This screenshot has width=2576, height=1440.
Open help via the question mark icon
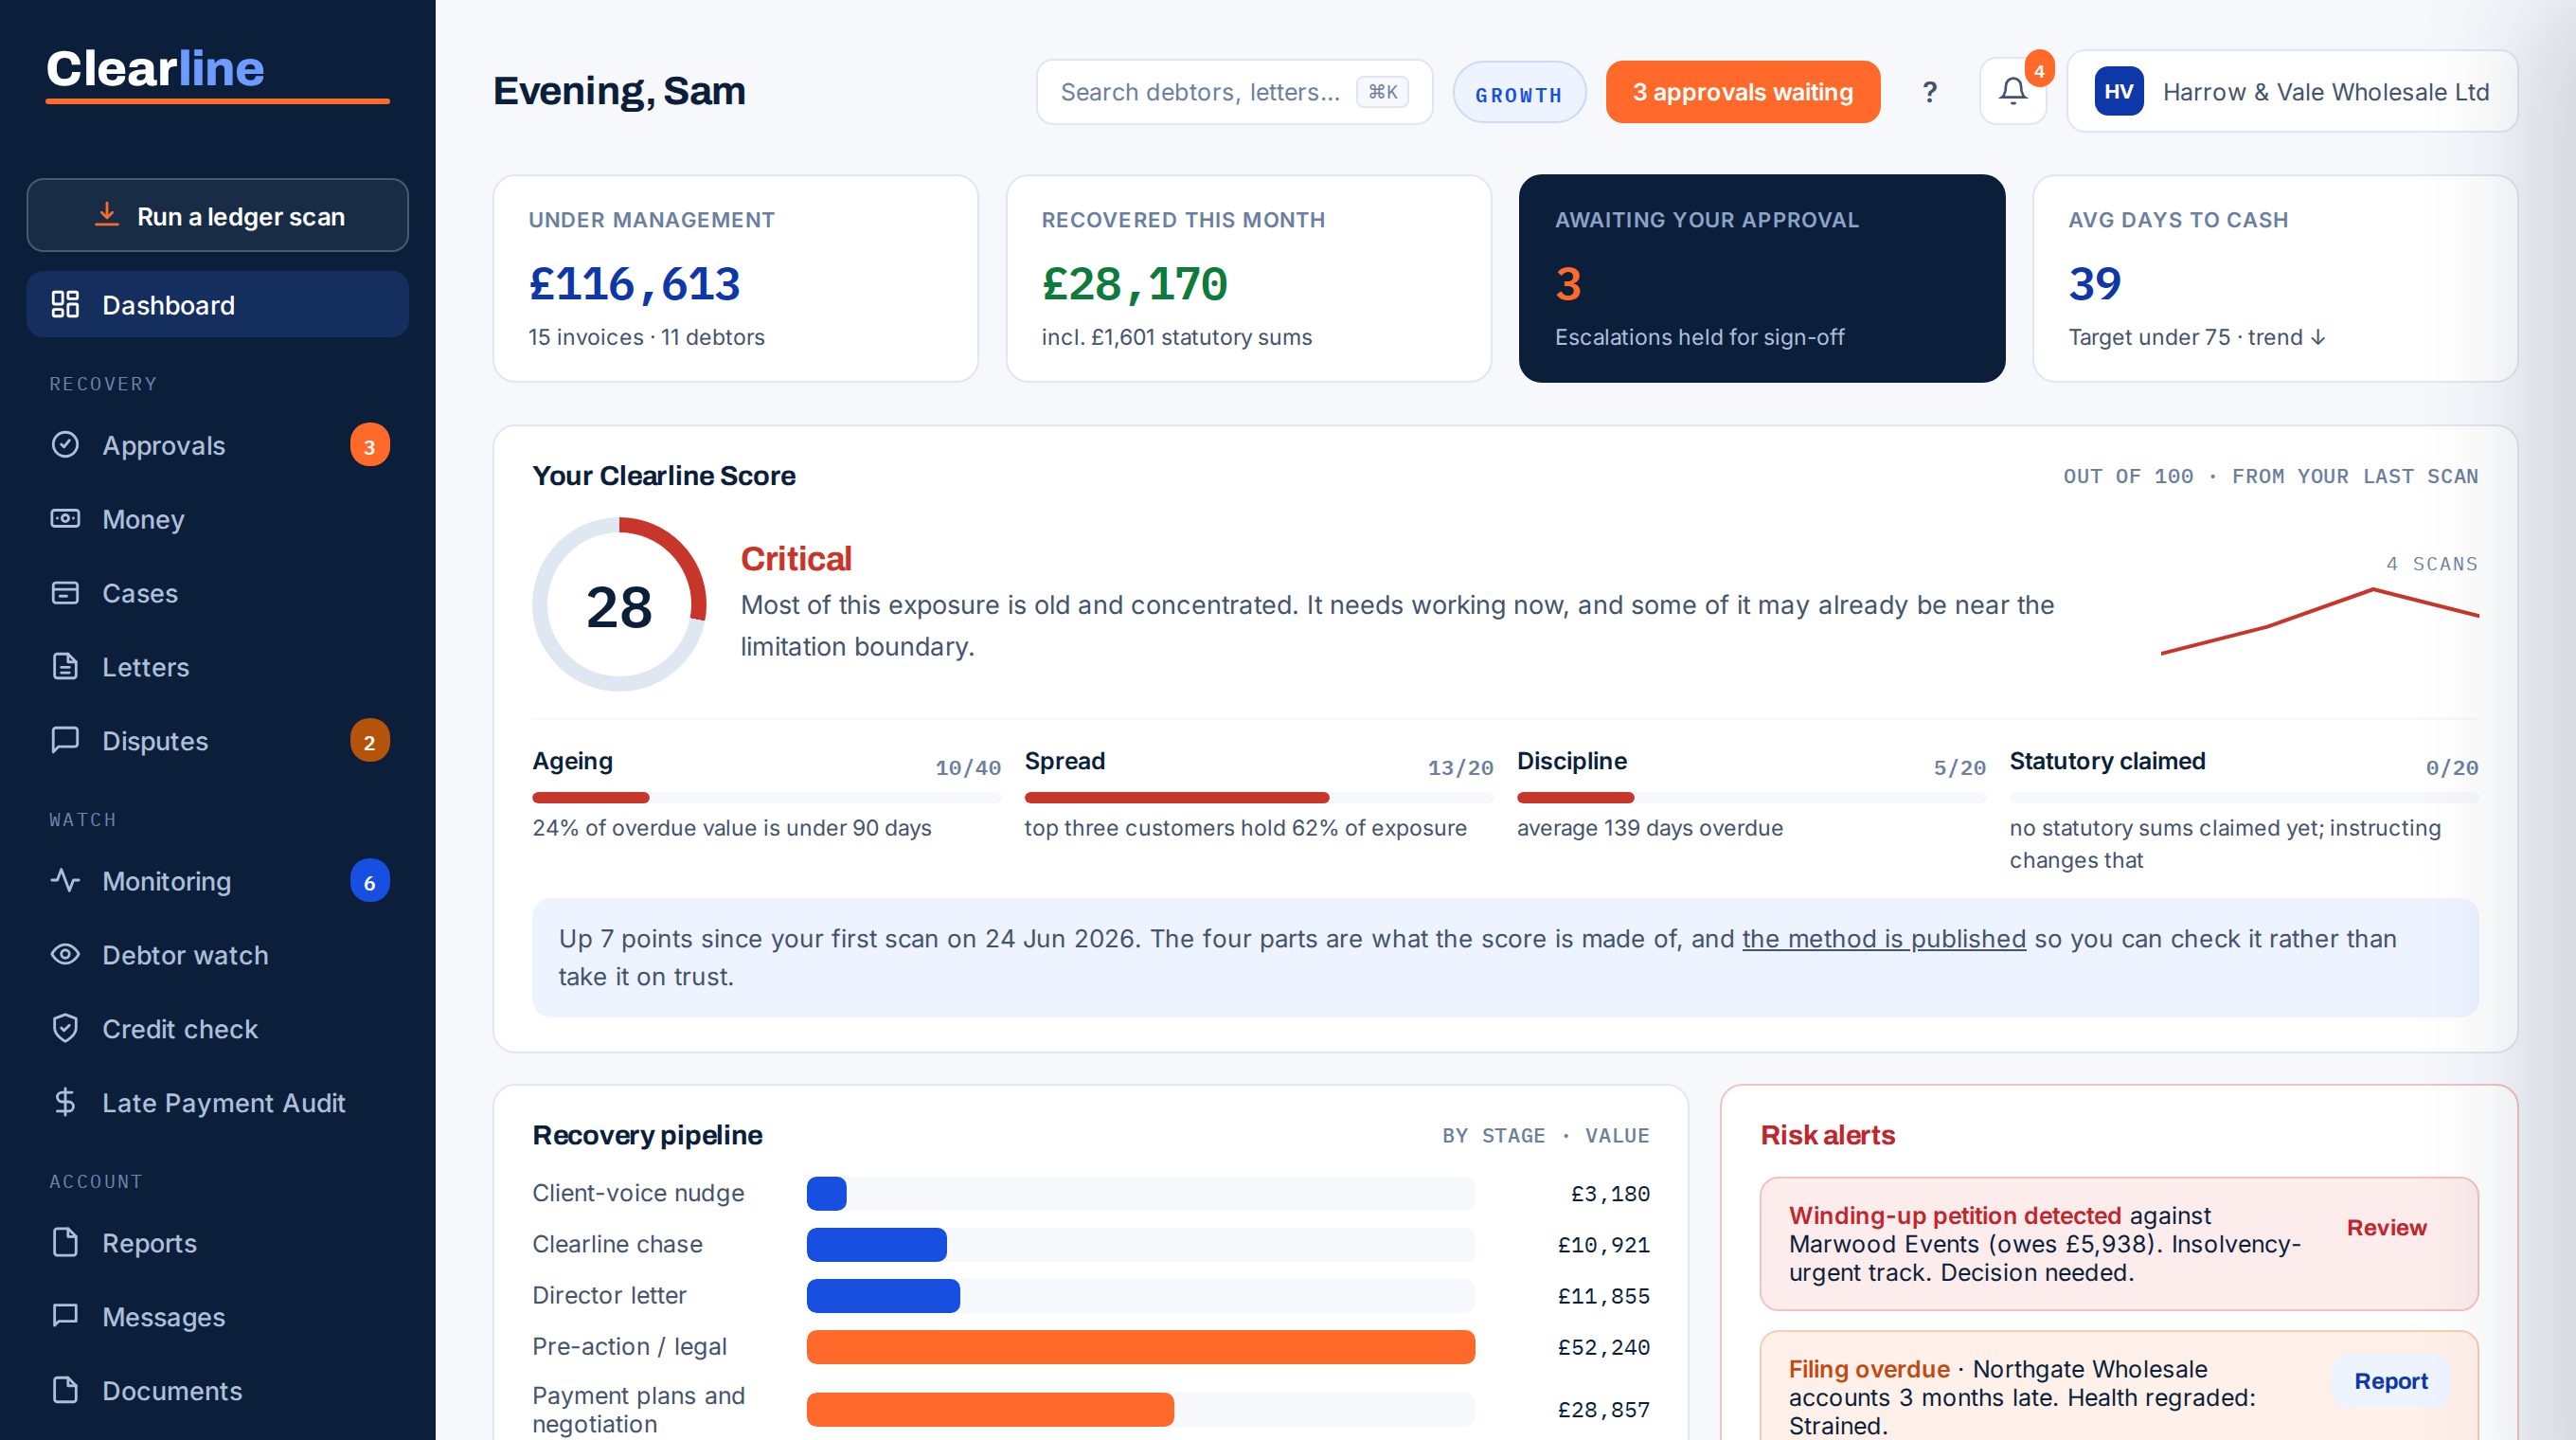pos(1930,92)
